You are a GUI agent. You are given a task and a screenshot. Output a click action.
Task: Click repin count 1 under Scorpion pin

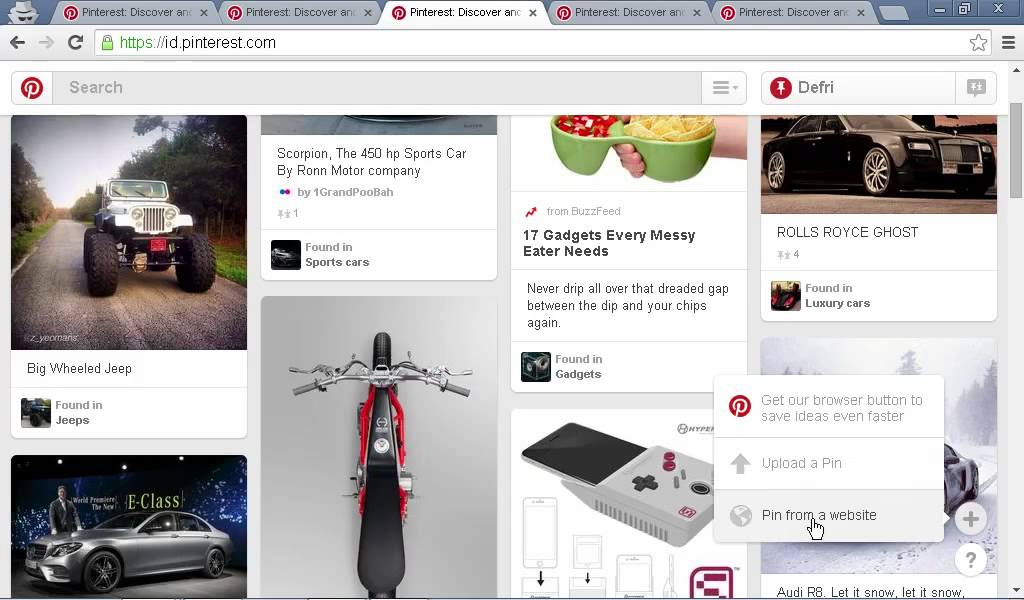(x=287, y=213)
